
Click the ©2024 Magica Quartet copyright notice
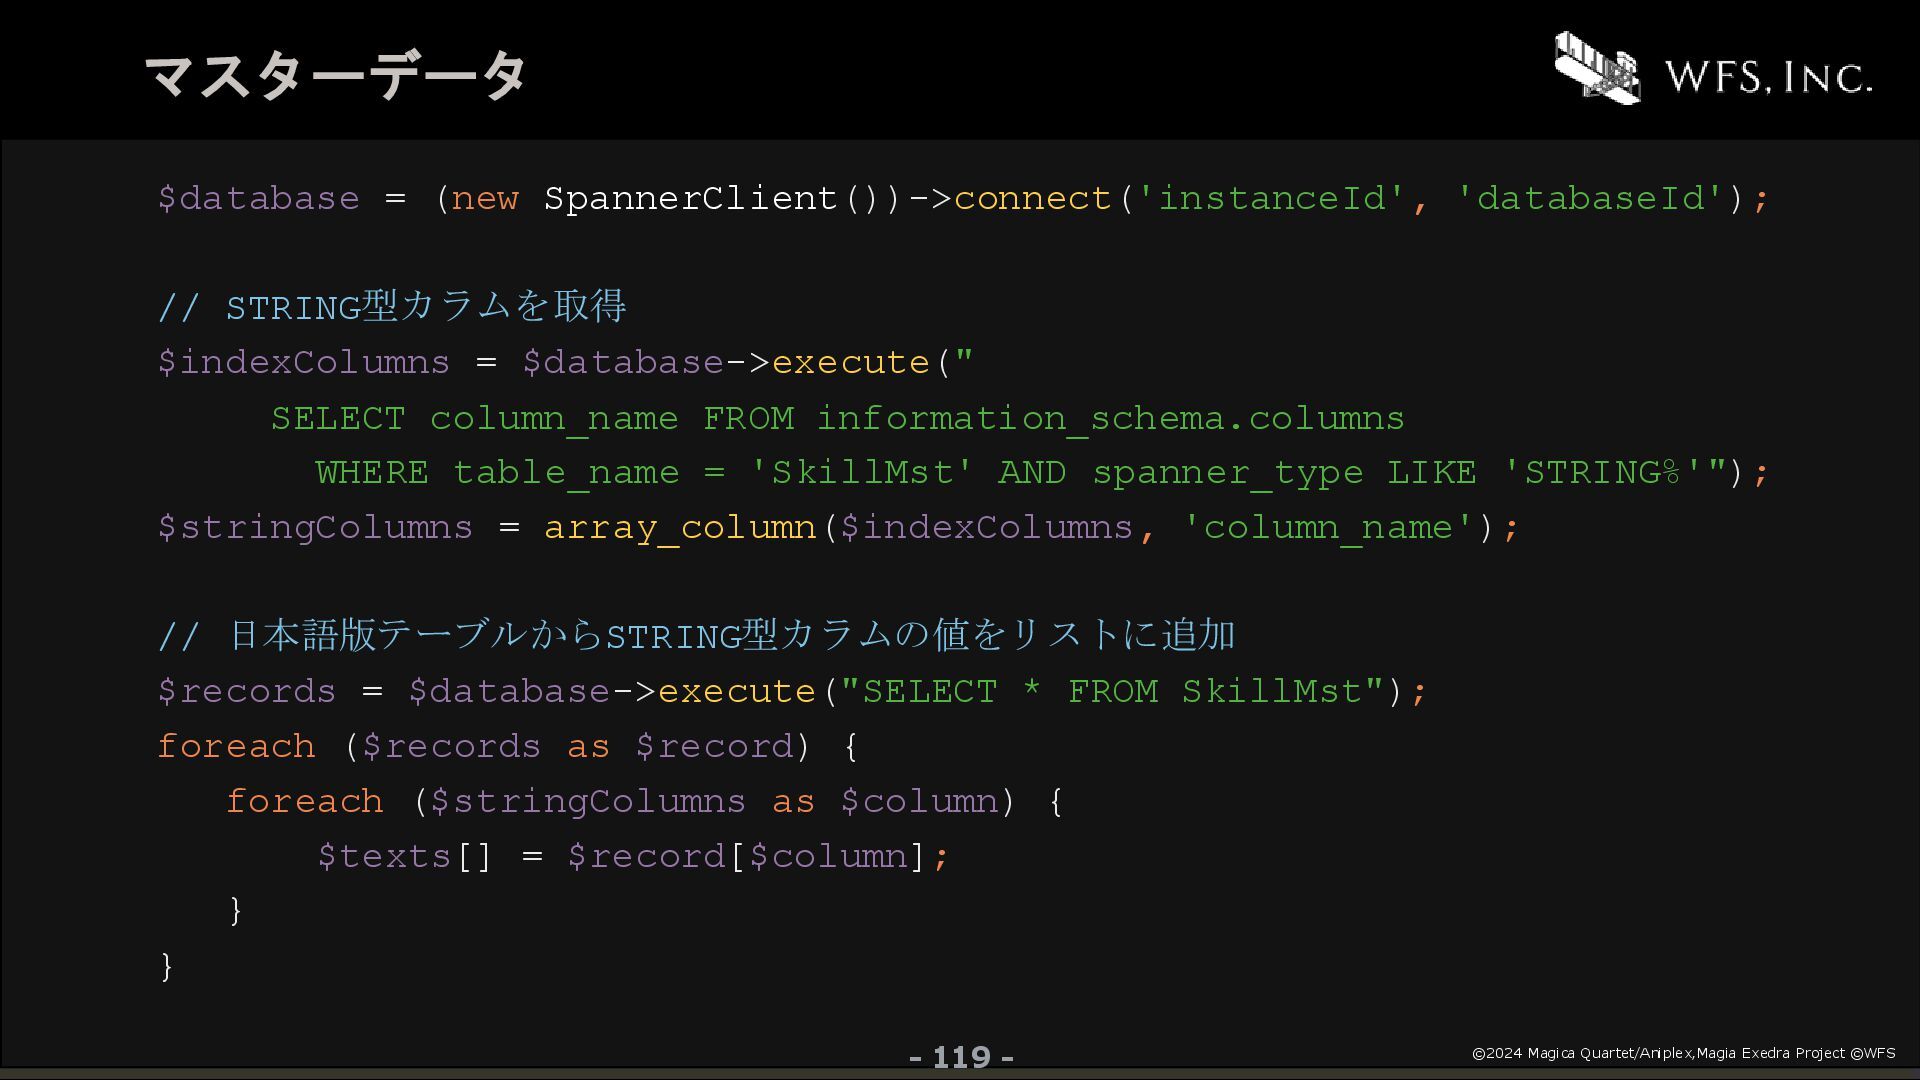1683,1053
